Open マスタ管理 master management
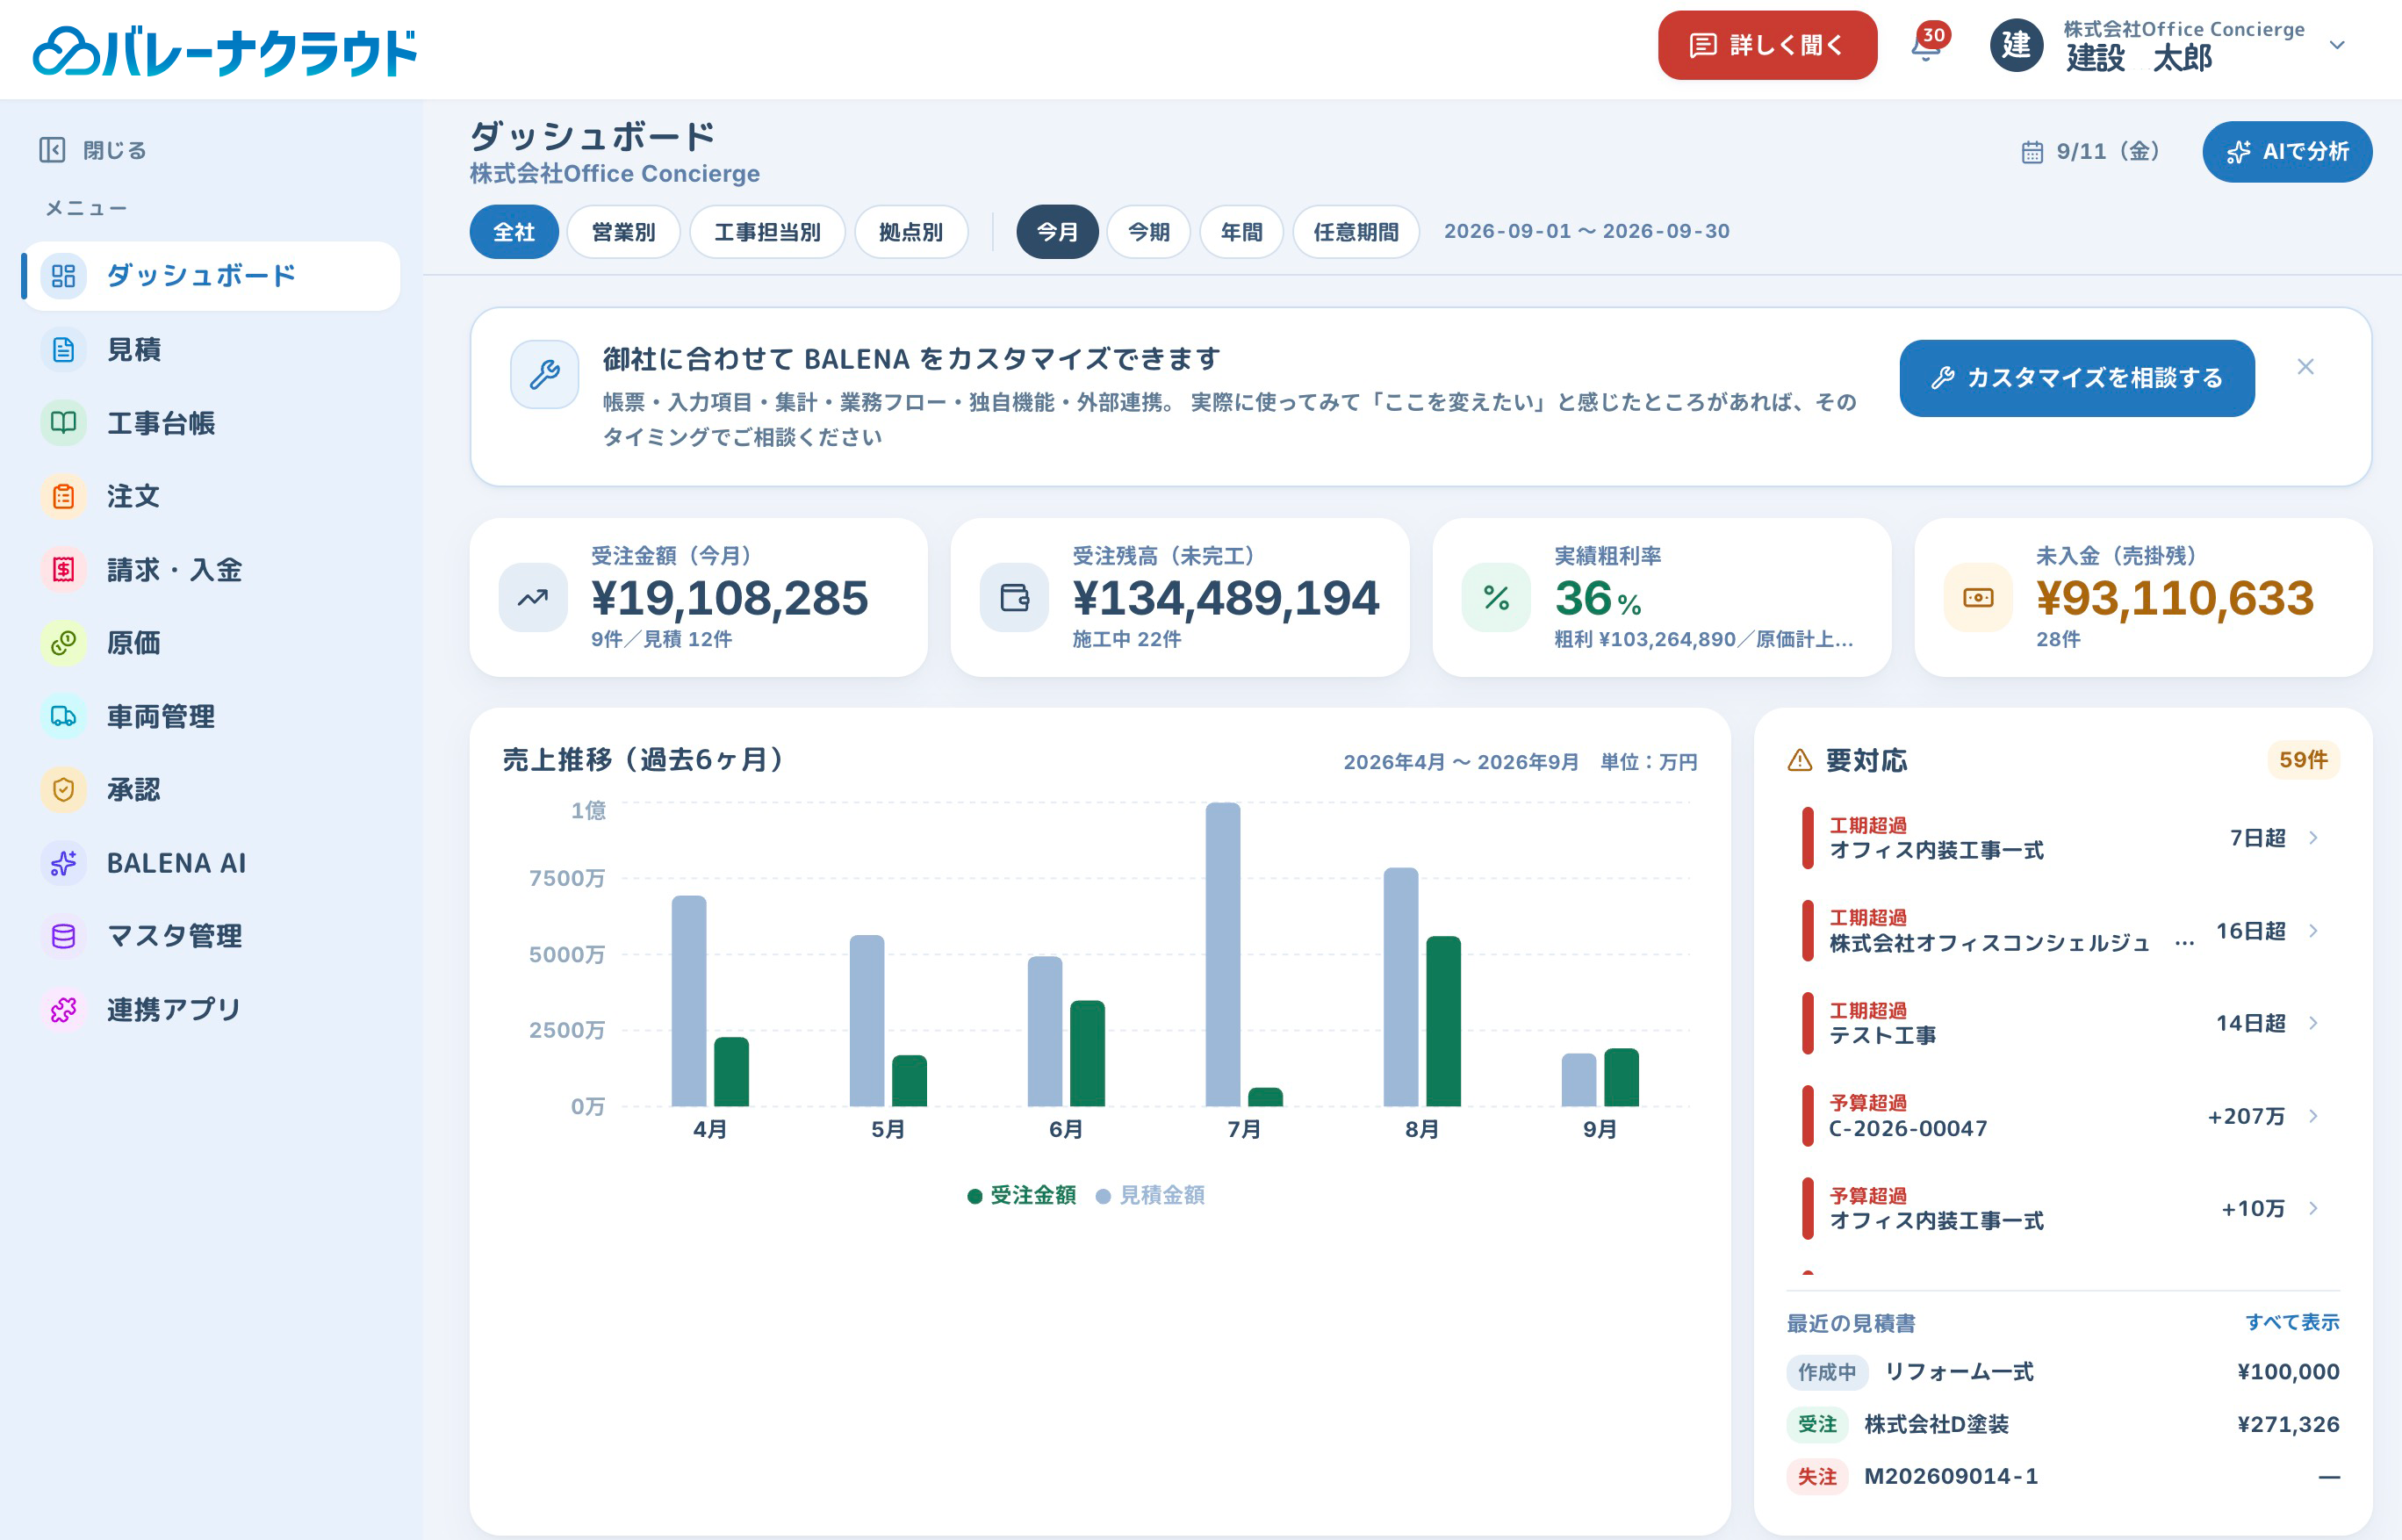This screenshot has height=1540, width=2402. pos(212,936)
